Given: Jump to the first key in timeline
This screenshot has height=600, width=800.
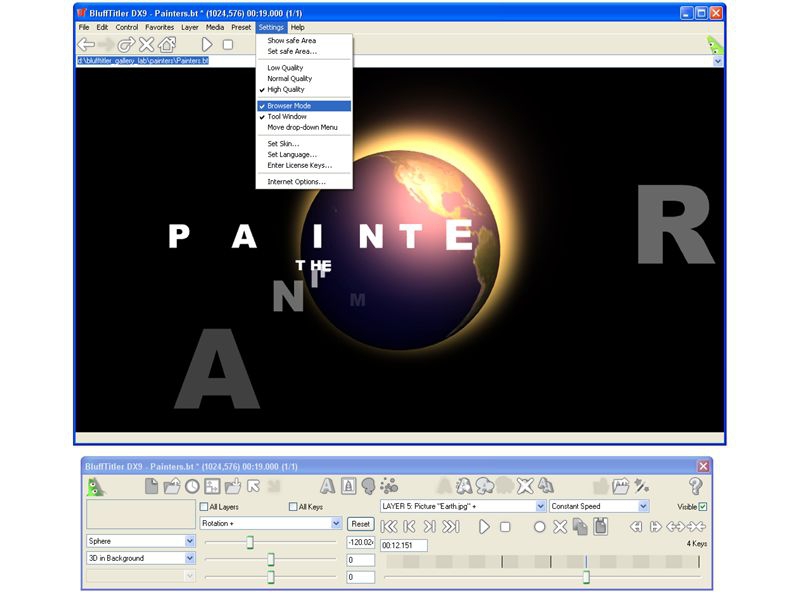Looking at the screenshot, I should (389, 526).
